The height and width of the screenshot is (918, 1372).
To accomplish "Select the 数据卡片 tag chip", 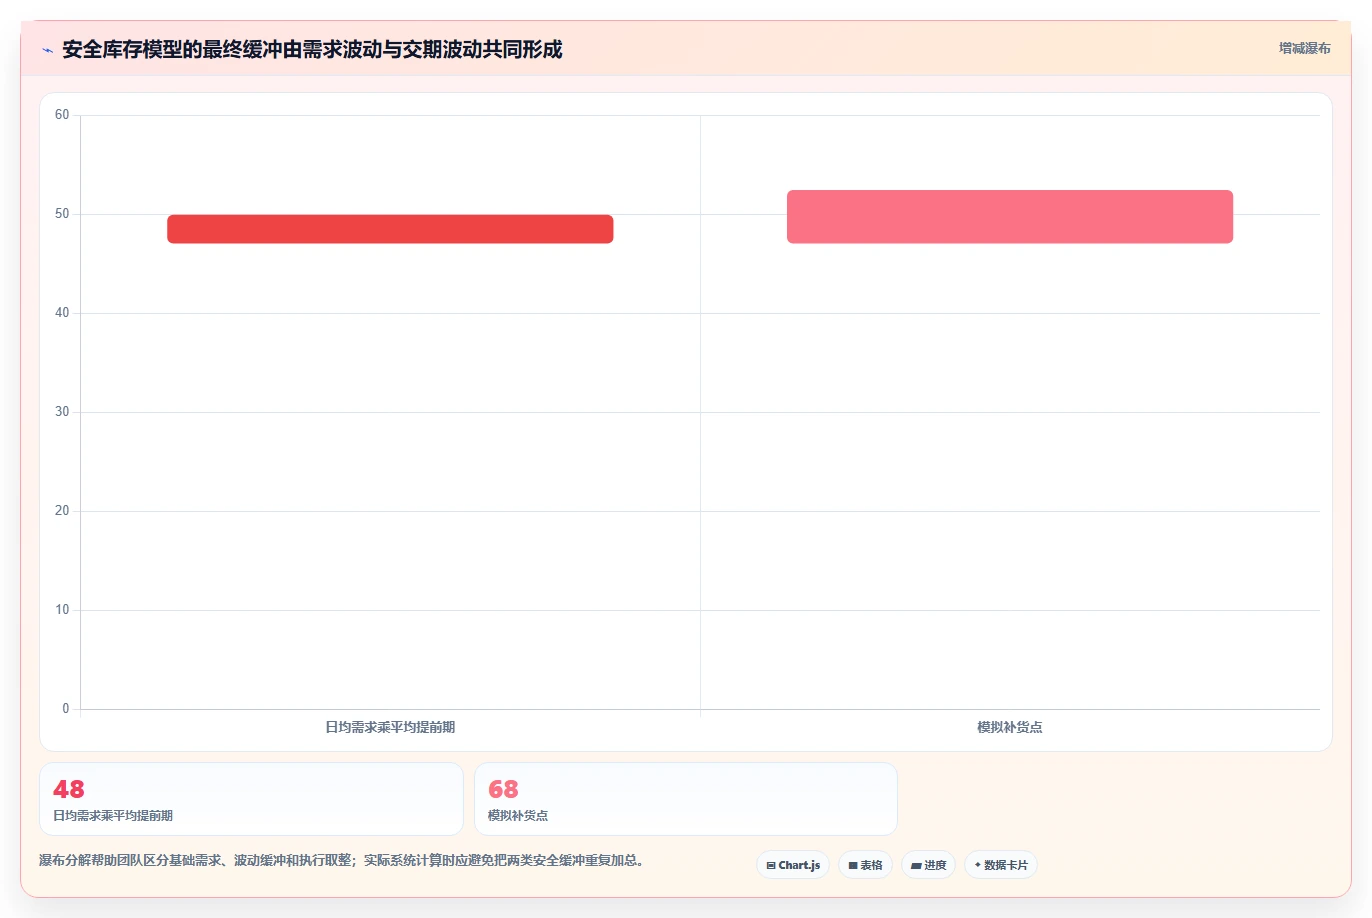I will pyautogui.click(x=1001, y=865).
